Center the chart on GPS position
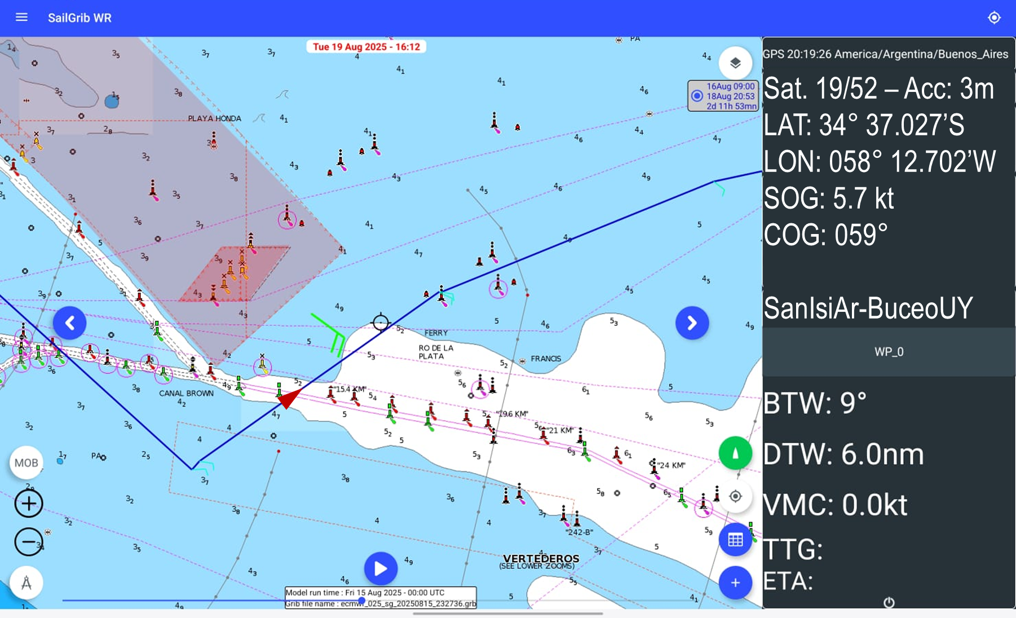Viewport: 1016px width, 618px height. 735,496
